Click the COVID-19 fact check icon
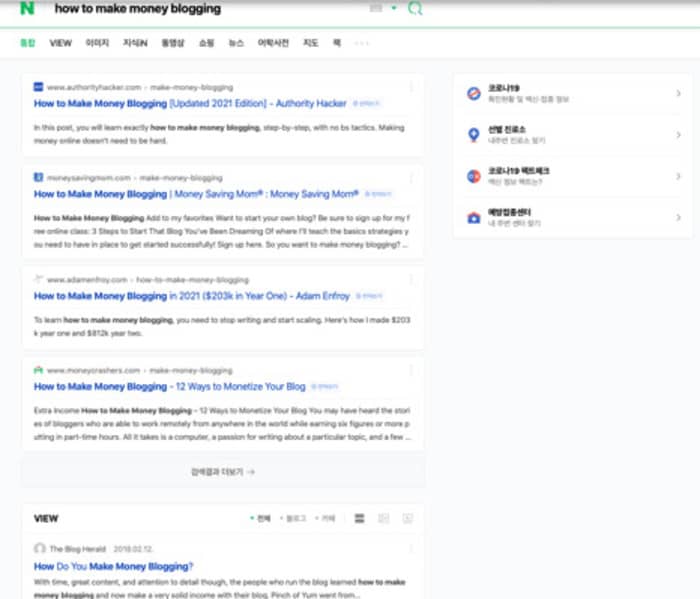 pyautogui.click(x=474, y=176)
